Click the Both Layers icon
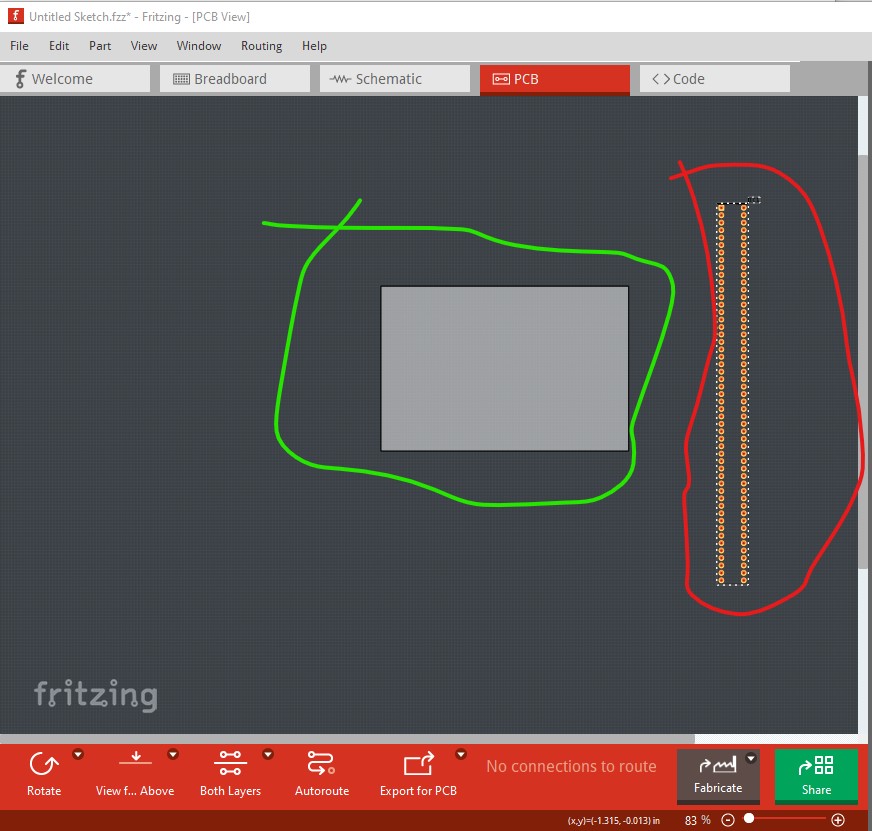Image resolution: width=872 pixels, height=831 pixels. click(x=230, y=766)
